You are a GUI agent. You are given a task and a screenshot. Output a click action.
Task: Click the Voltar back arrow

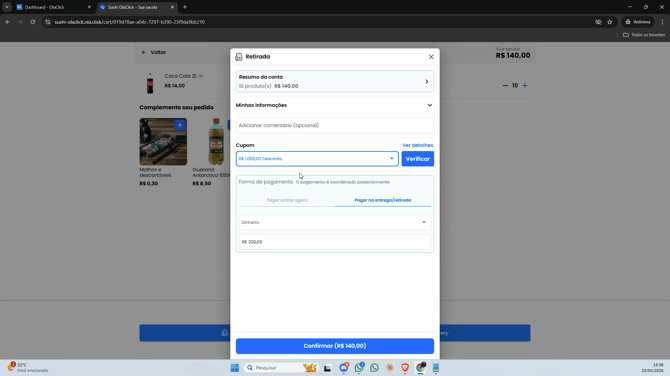[144, 52]
